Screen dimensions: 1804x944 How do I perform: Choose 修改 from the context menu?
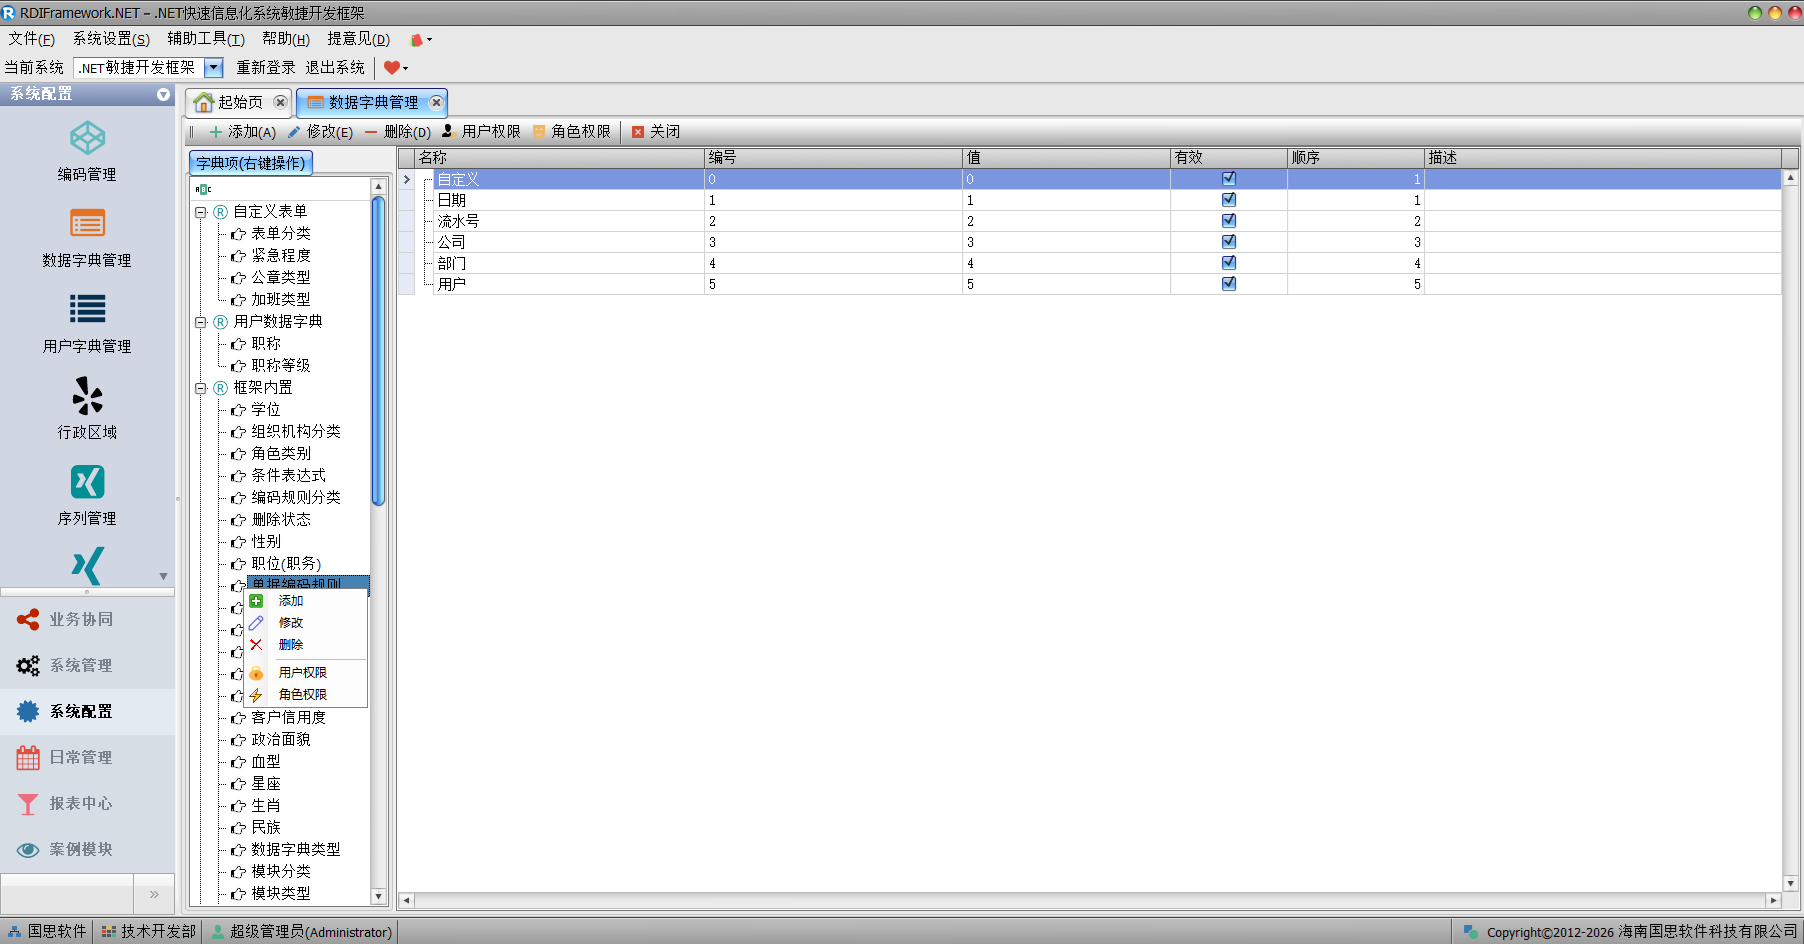[291, 623]
